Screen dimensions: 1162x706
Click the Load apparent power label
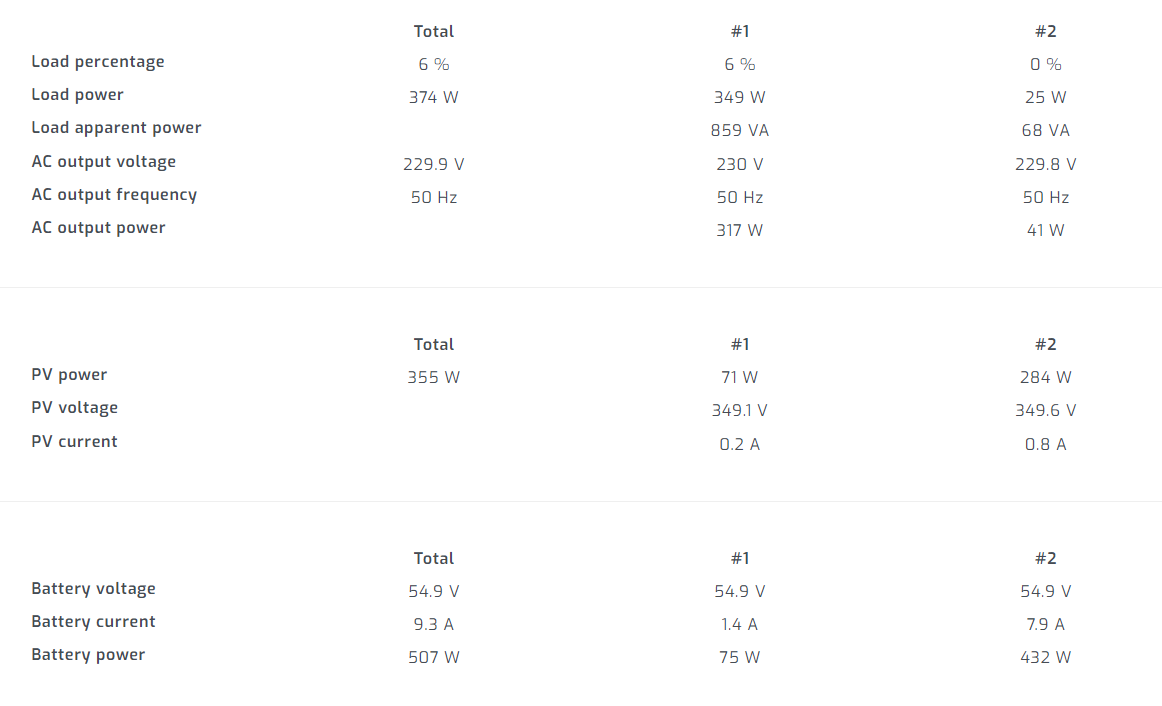coord(116,128)
